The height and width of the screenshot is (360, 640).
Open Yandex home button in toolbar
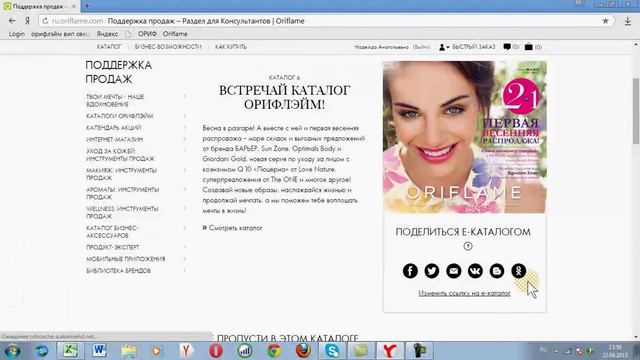[27, 21]
